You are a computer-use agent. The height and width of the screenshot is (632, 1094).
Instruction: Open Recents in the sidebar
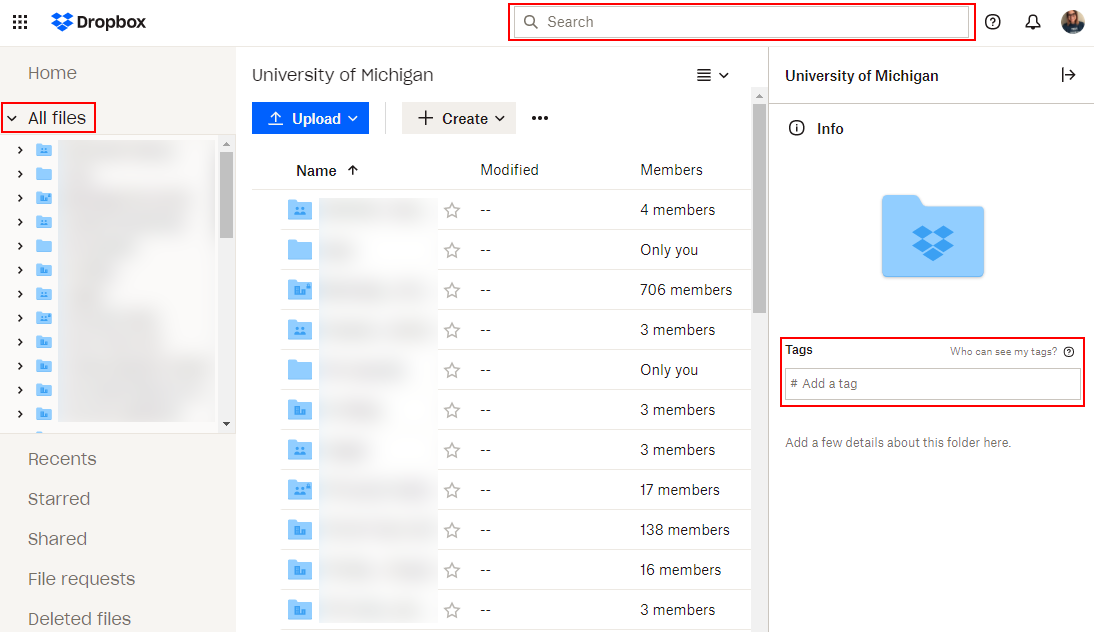(x=62, y=459)
